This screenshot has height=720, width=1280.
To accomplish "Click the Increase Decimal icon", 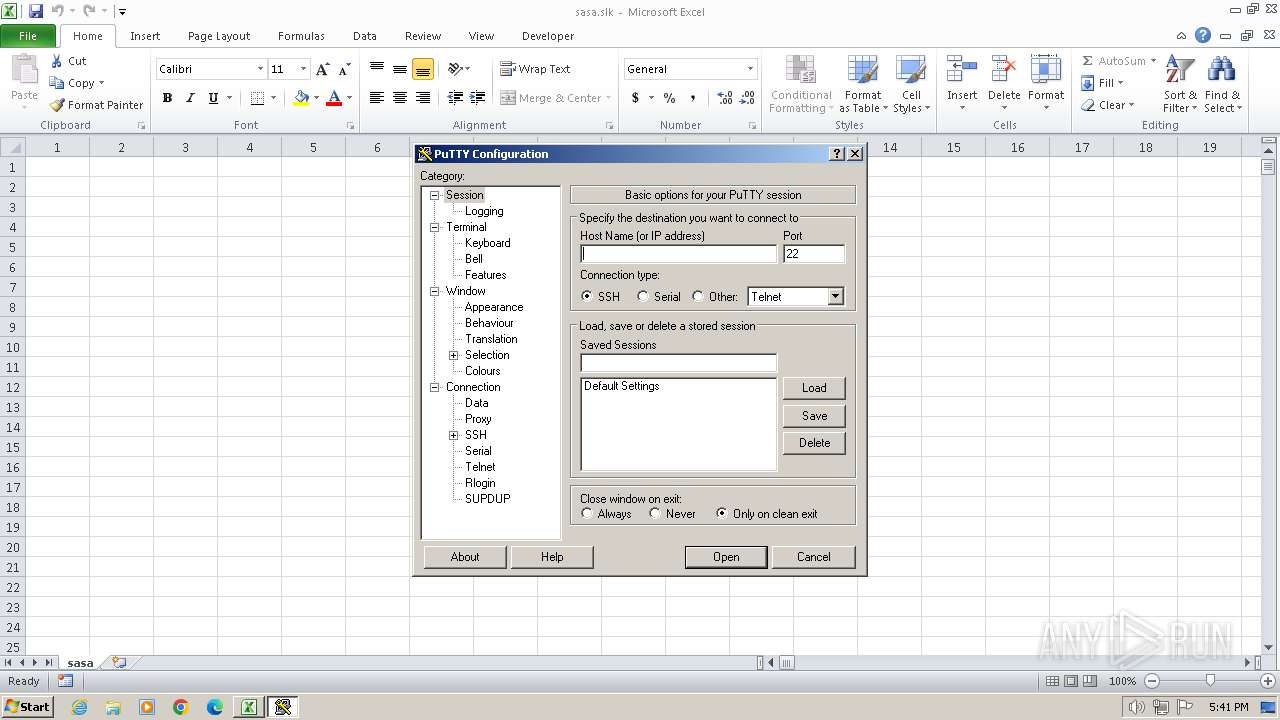I will tap(725, 98).
